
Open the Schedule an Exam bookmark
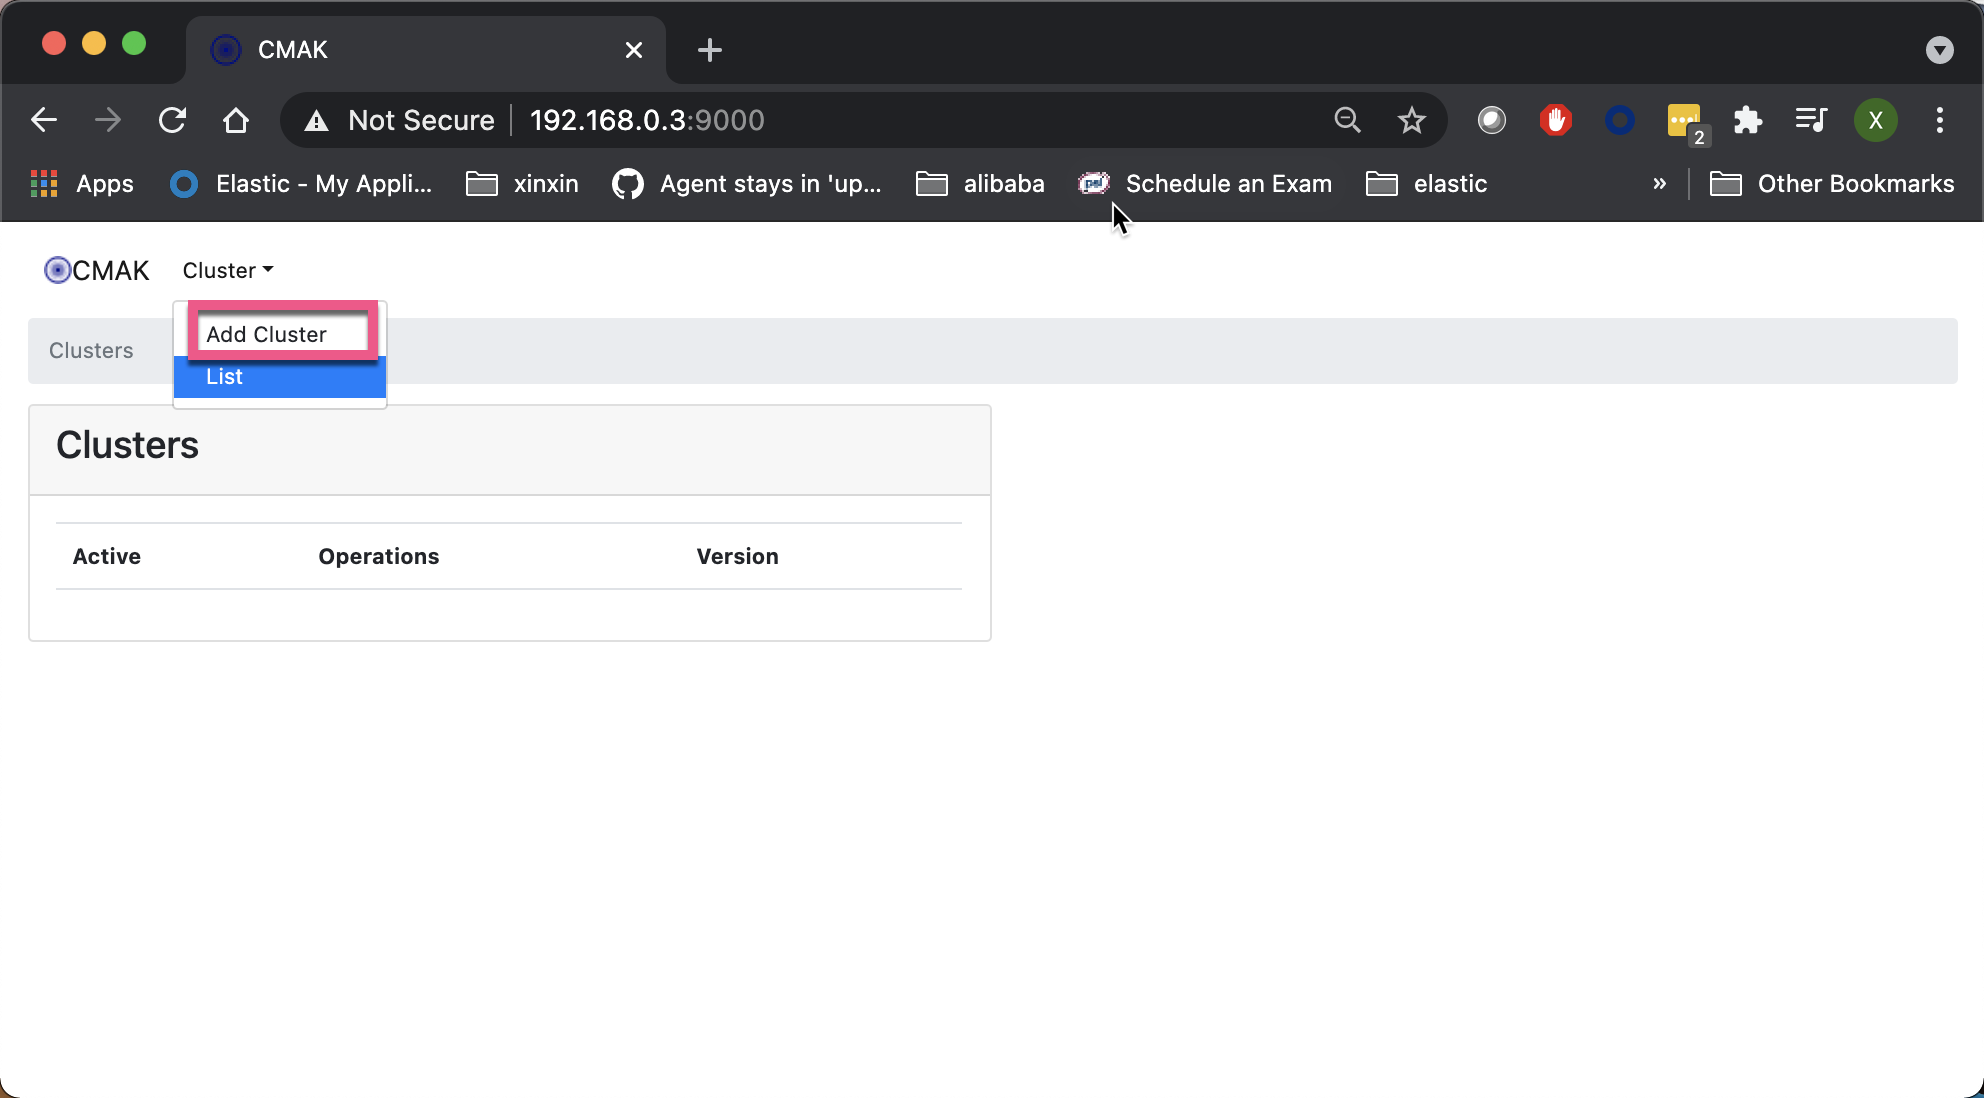coord(1206,184)
